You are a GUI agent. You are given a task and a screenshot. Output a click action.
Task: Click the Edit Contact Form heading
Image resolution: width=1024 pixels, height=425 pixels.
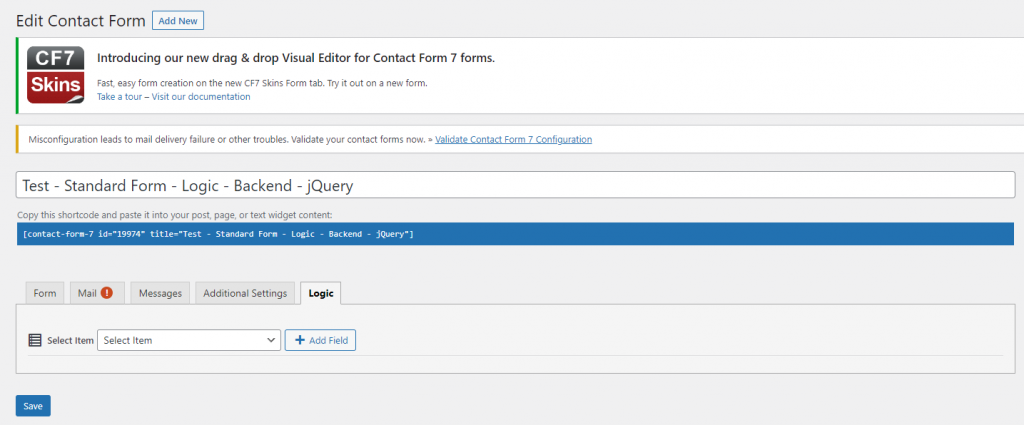click(81, 20)
